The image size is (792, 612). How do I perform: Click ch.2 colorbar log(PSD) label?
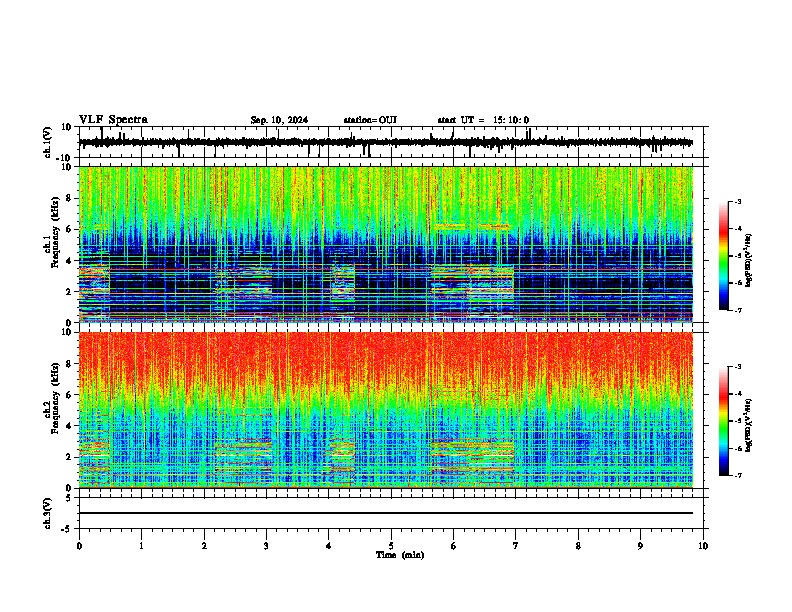tap(748, 425)
